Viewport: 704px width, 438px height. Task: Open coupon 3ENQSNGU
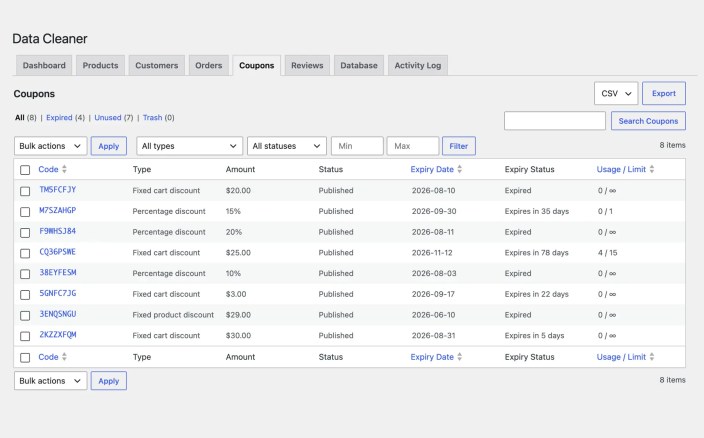[x=58, y=314]
